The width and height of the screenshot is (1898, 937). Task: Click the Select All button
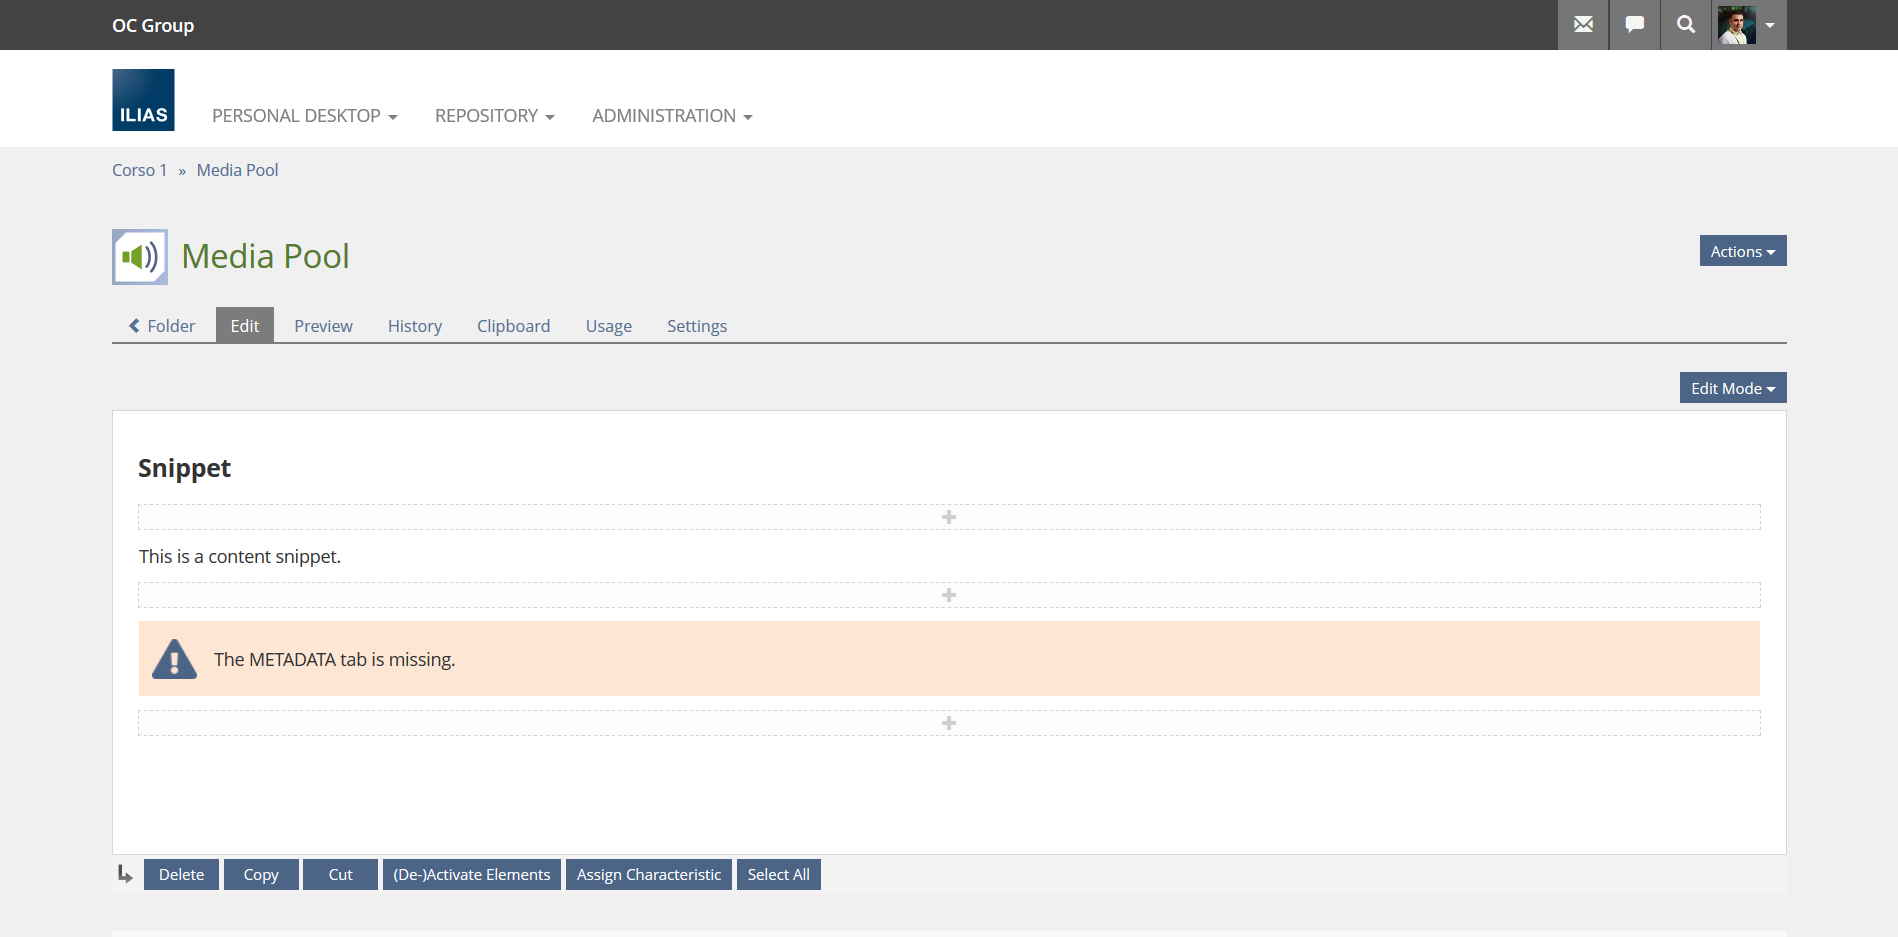(778, 875)
